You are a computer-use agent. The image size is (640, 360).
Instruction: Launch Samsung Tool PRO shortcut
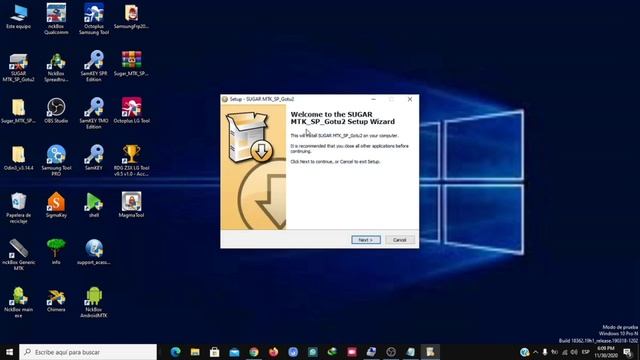56,160
